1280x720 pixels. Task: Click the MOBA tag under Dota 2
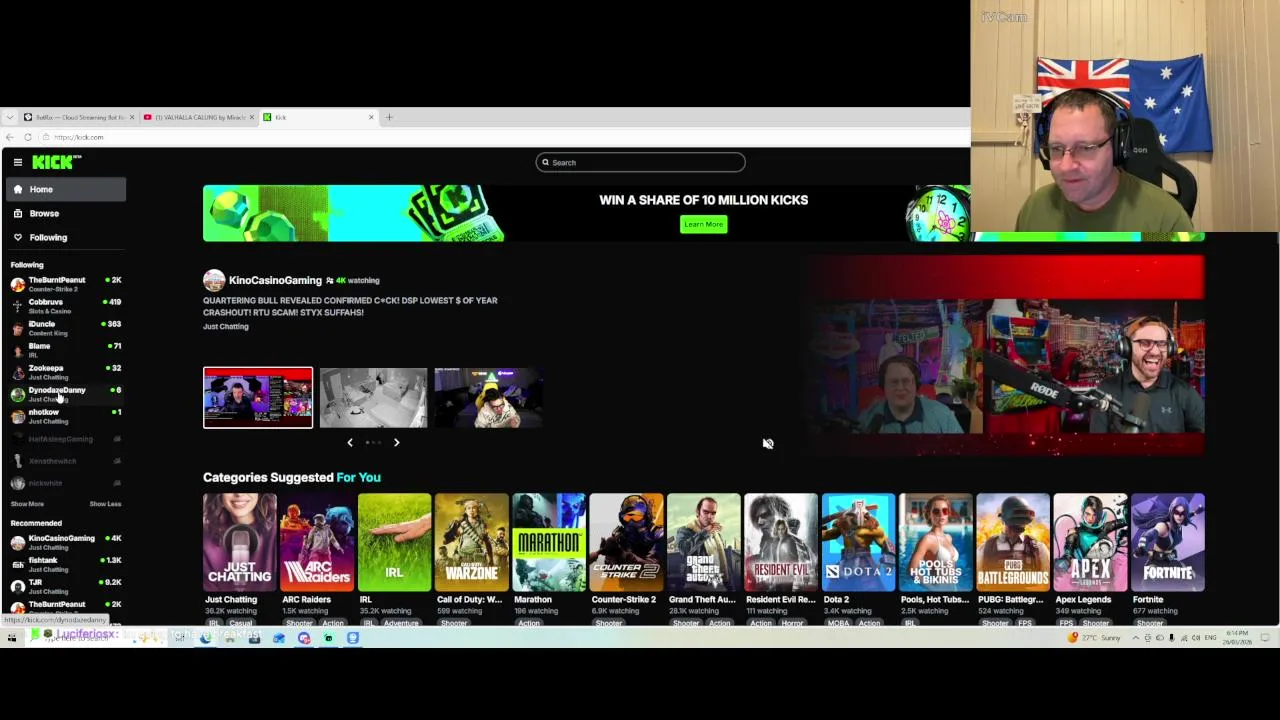click(x=838, y=623)
